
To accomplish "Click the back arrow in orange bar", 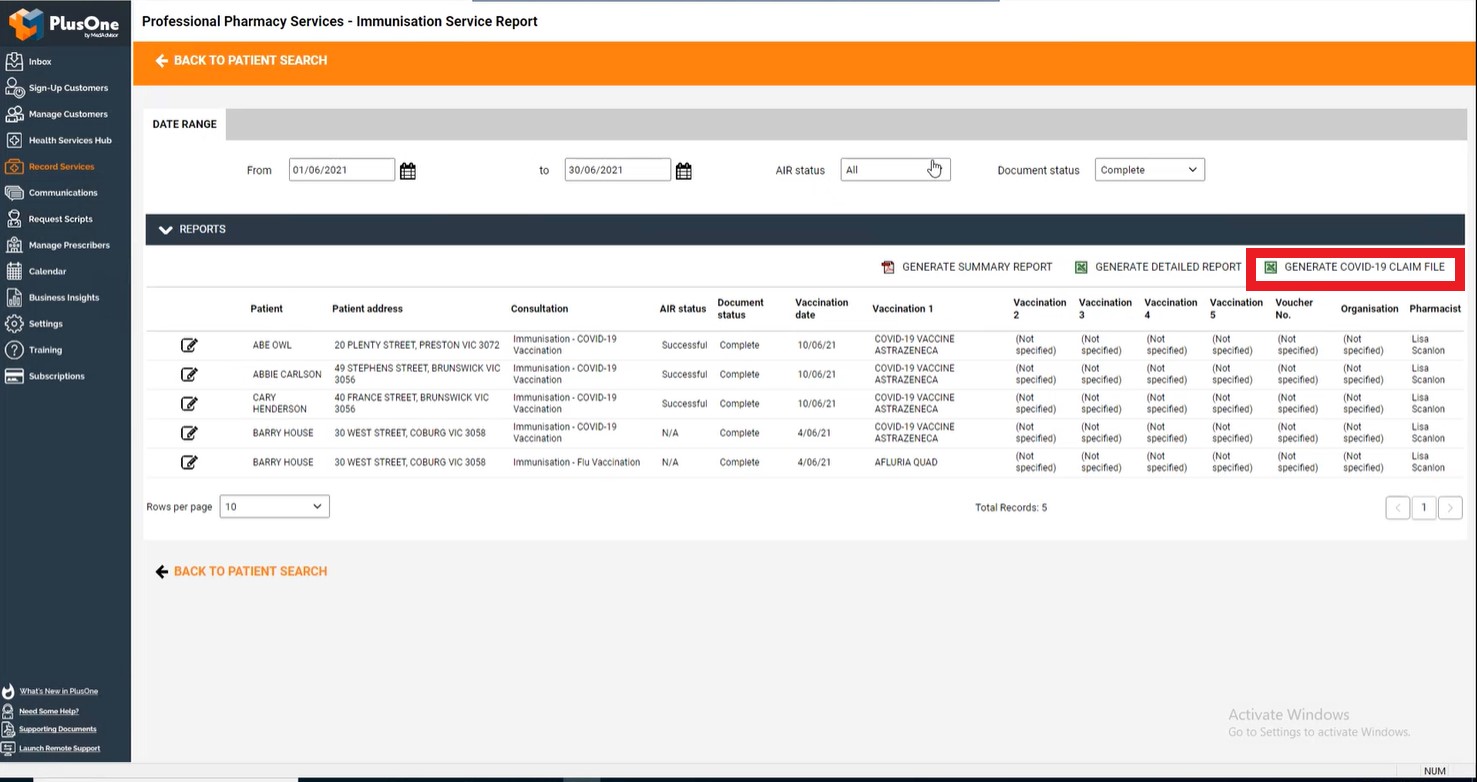I will (161, 61).
